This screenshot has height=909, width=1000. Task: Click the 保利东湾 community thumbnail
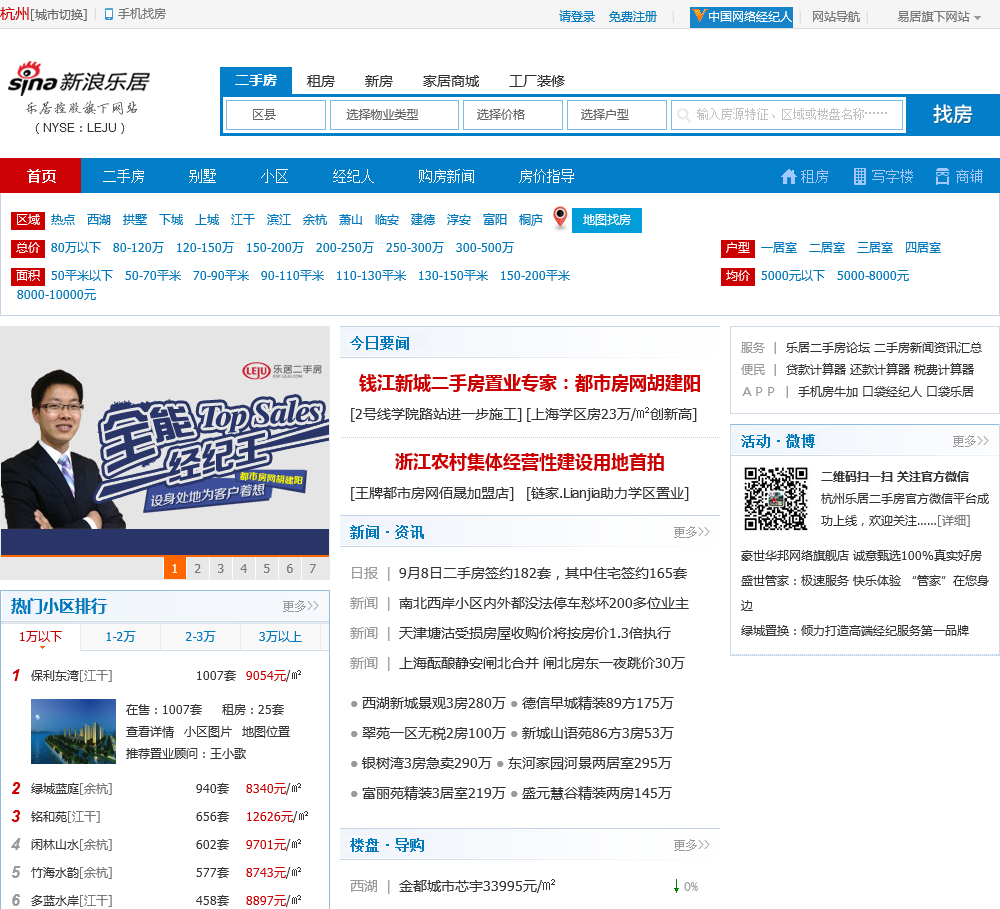pyautogui.click(x=73, y=732)
